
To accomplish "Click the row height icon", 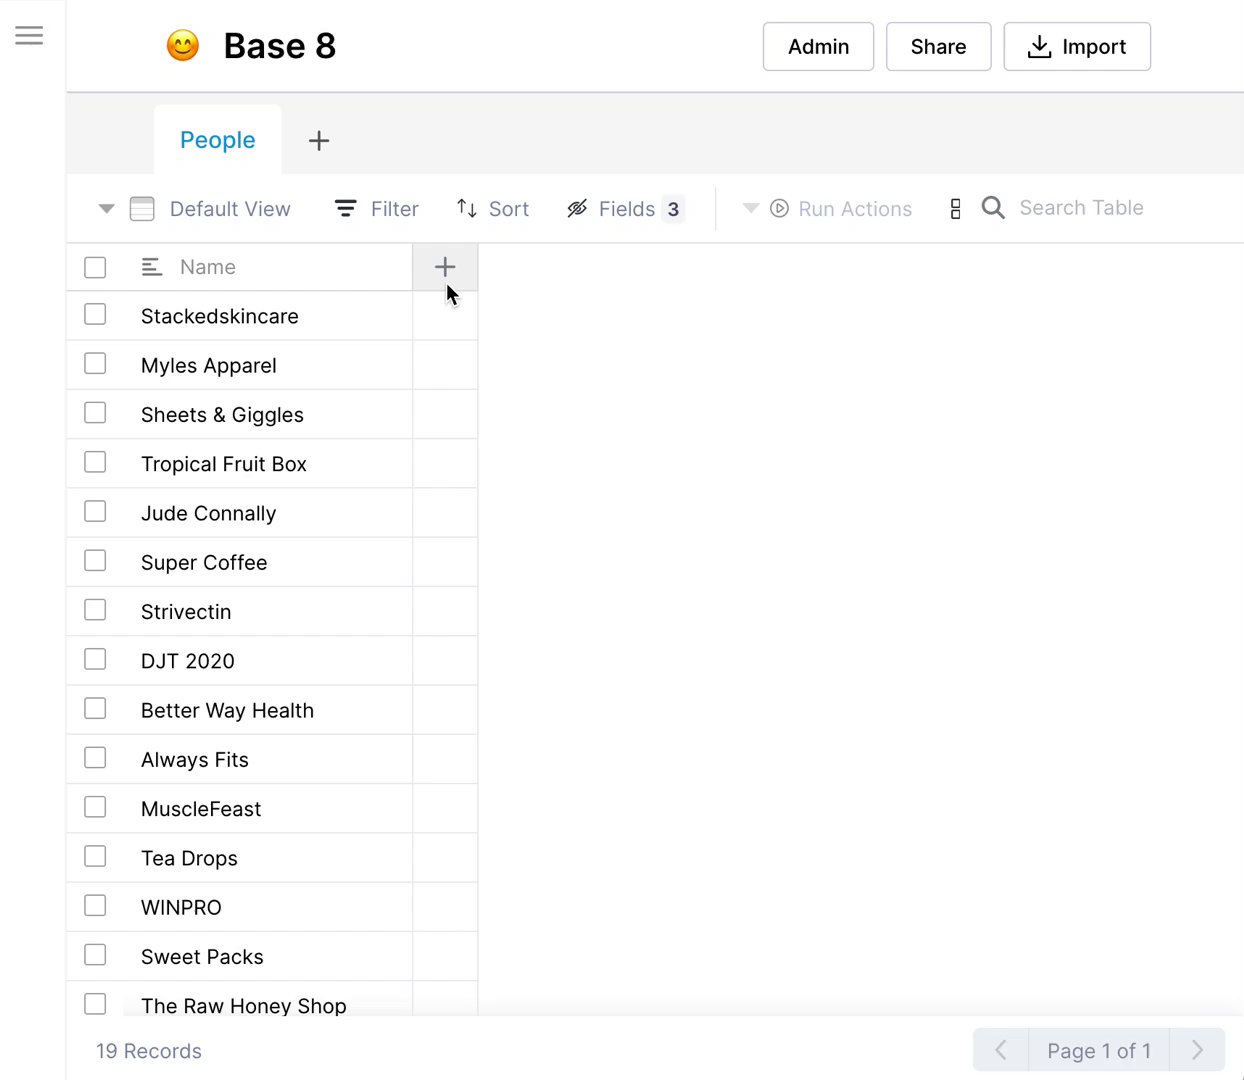I will click(955, 209).
